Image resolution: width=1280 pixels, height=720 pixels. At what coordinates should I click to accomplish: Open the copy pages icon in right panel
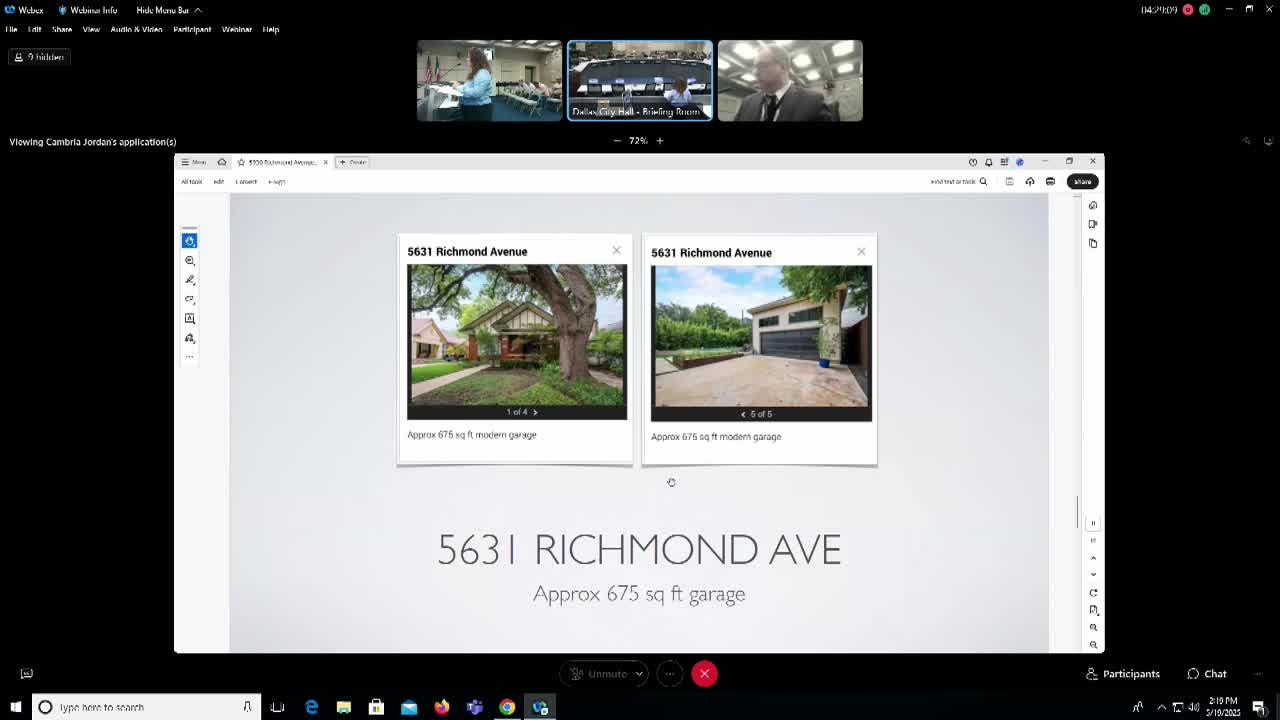tap(1093, 243)
